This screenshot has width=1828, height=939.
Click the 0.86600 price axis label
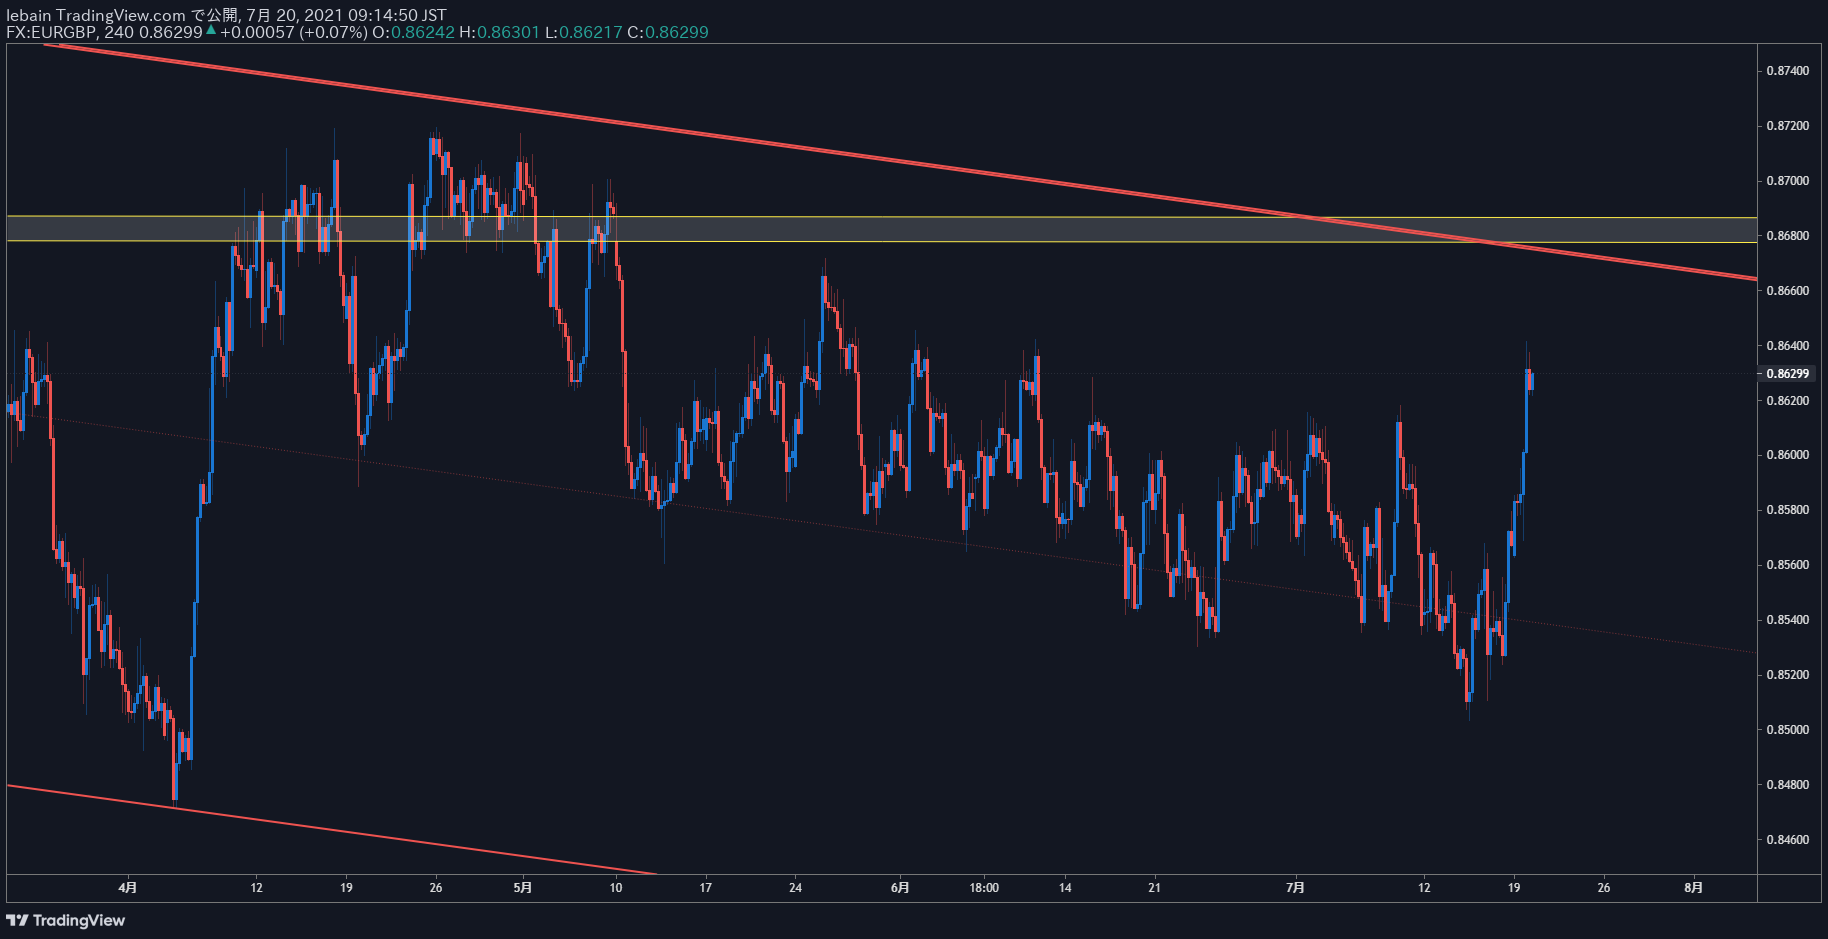pos(1787,291)
